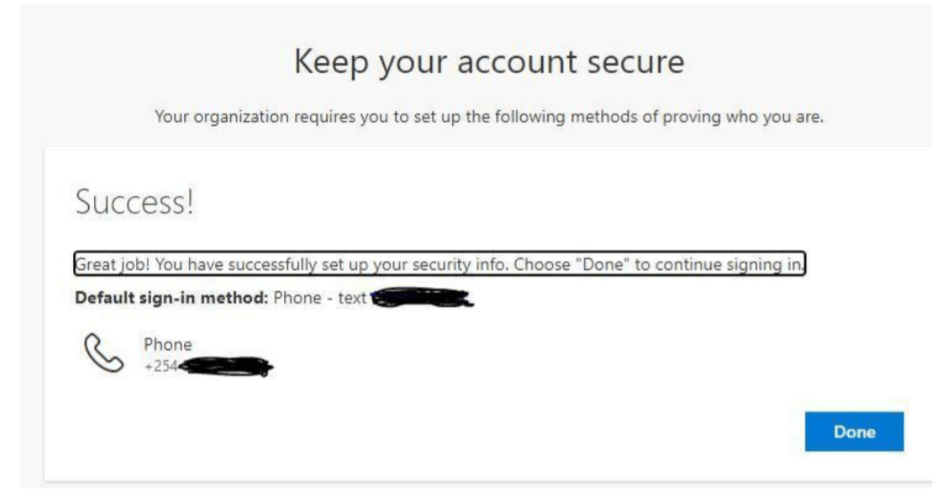Screen dimensions: 948x504
Task: Select the outlined "Great job!" message box
Action: [440, 265]
